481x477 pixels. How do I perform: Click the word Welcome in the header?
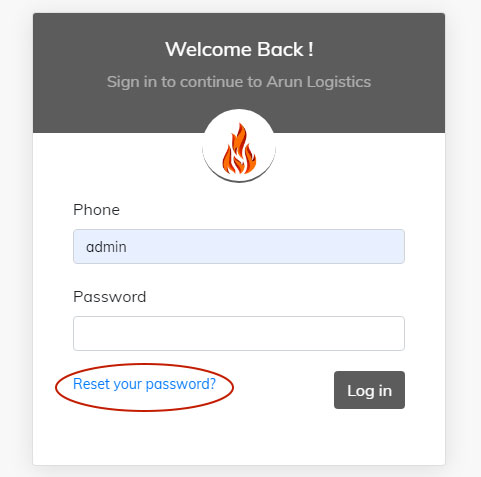point(208,49)
